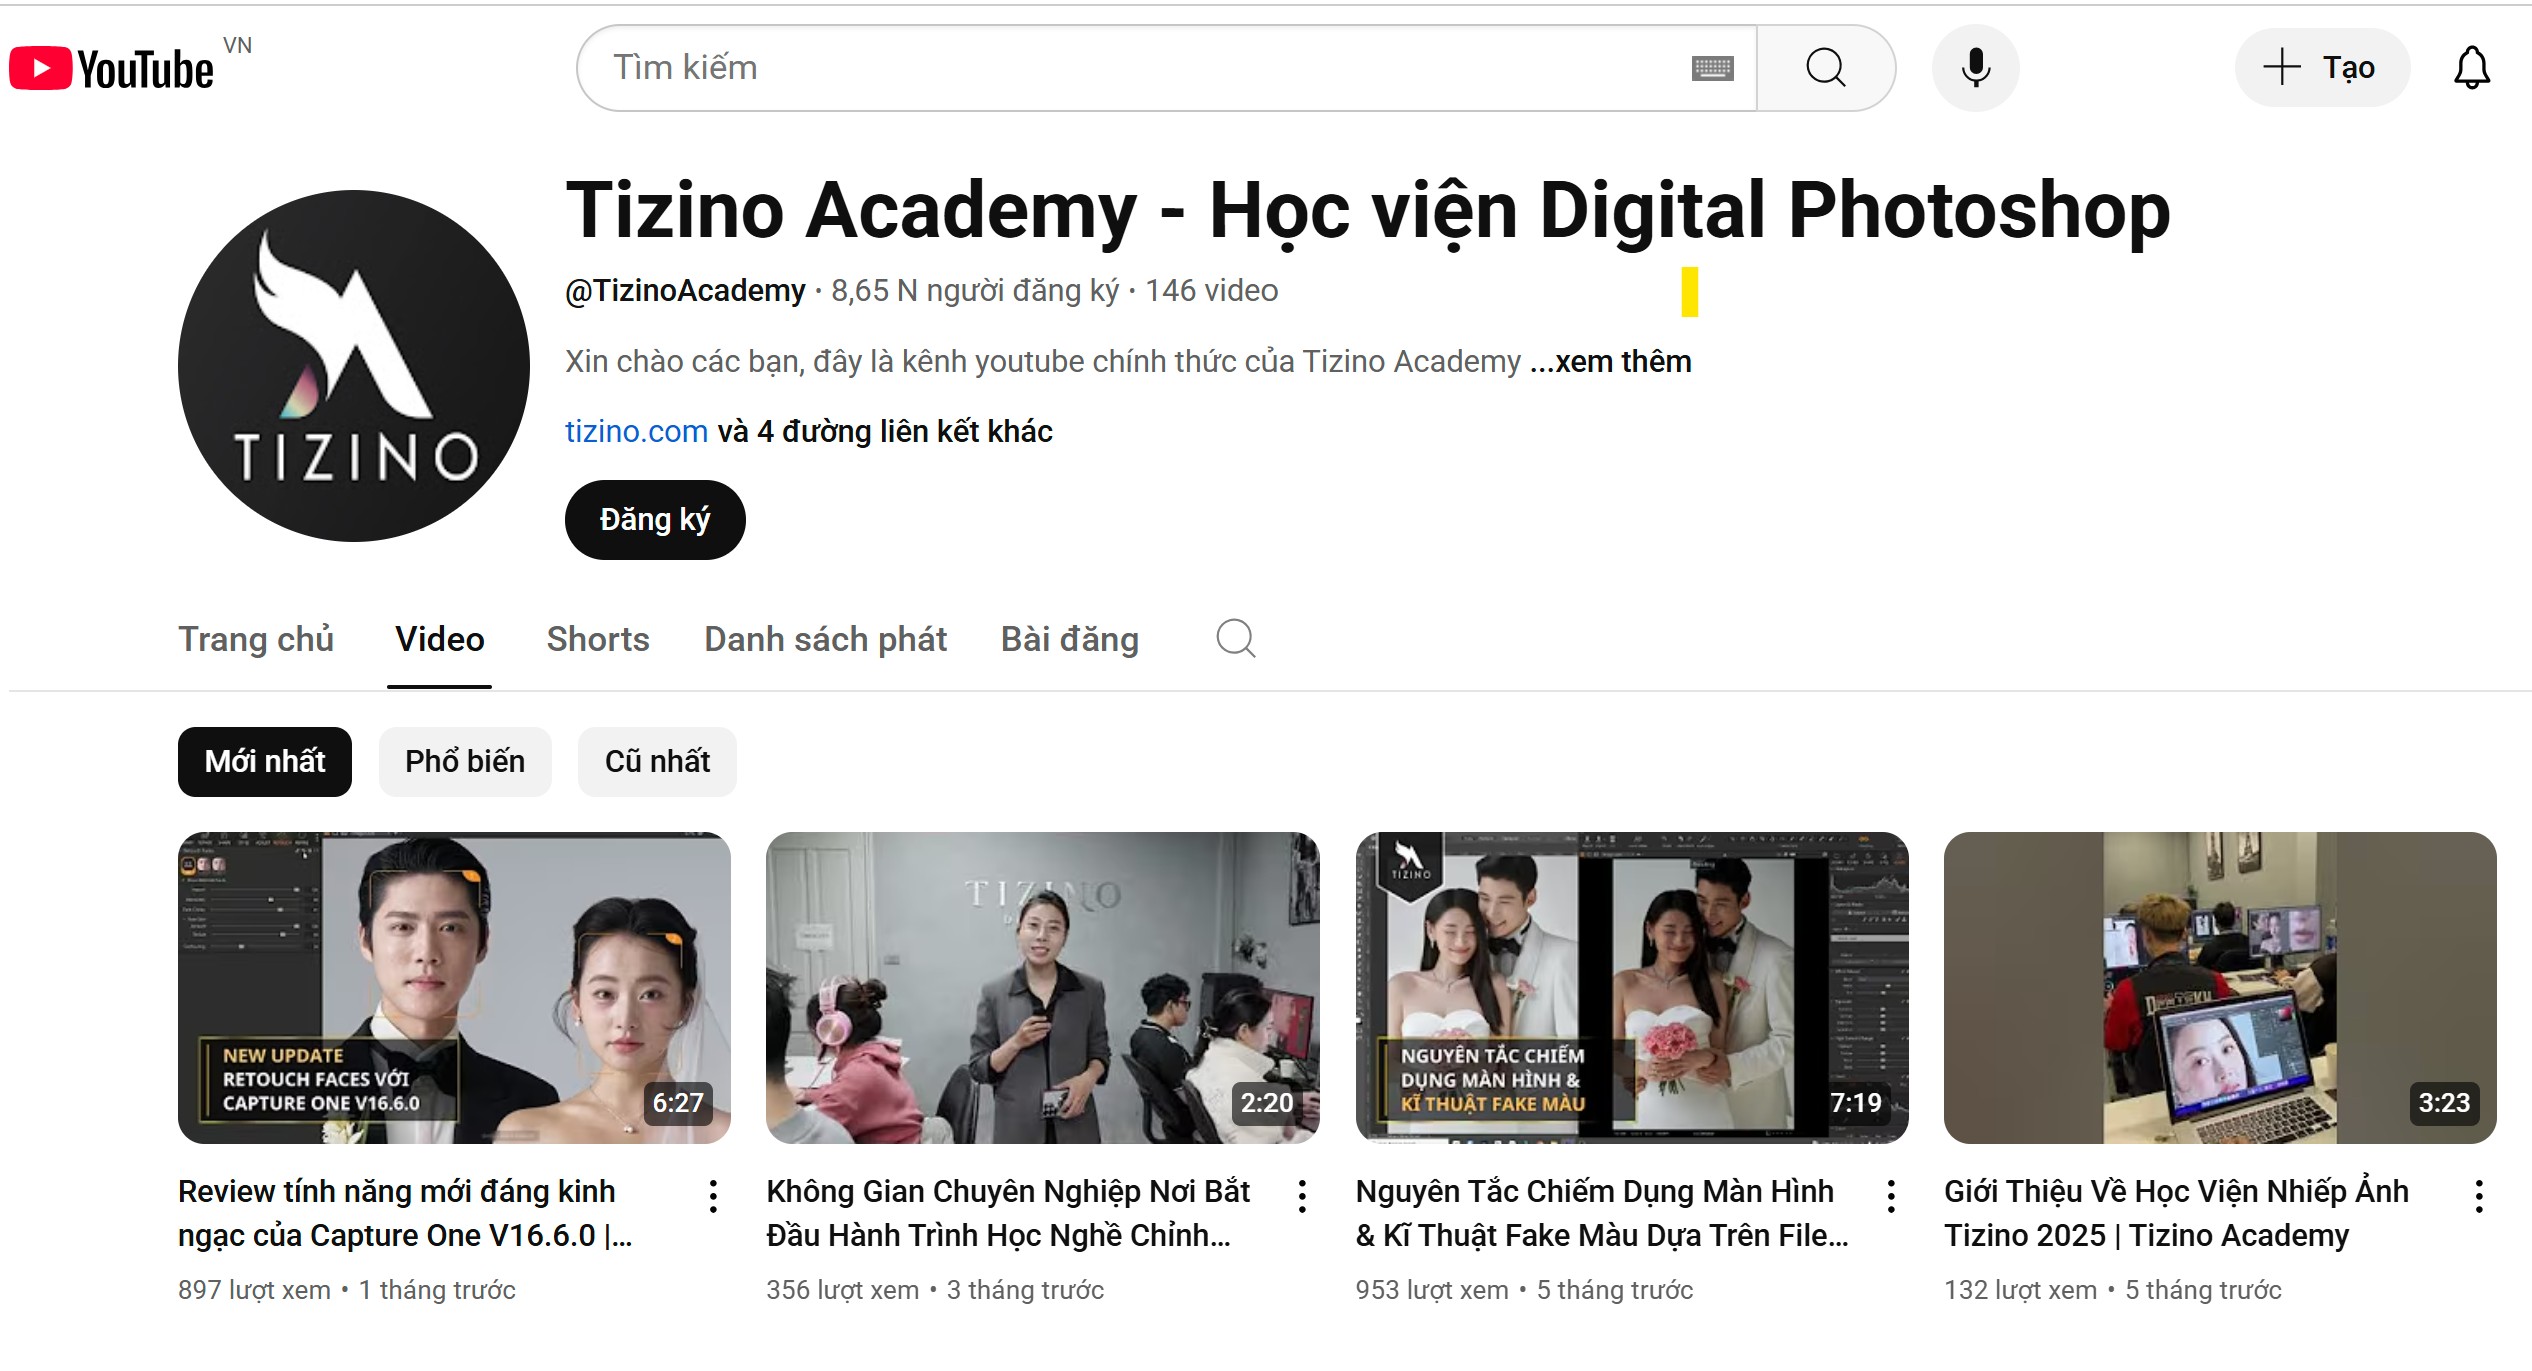The height and width of the screenshot is (1371, 2532).
Task: Click the channel name Tizino Academy heading
Action: [x=1368, y=211]
